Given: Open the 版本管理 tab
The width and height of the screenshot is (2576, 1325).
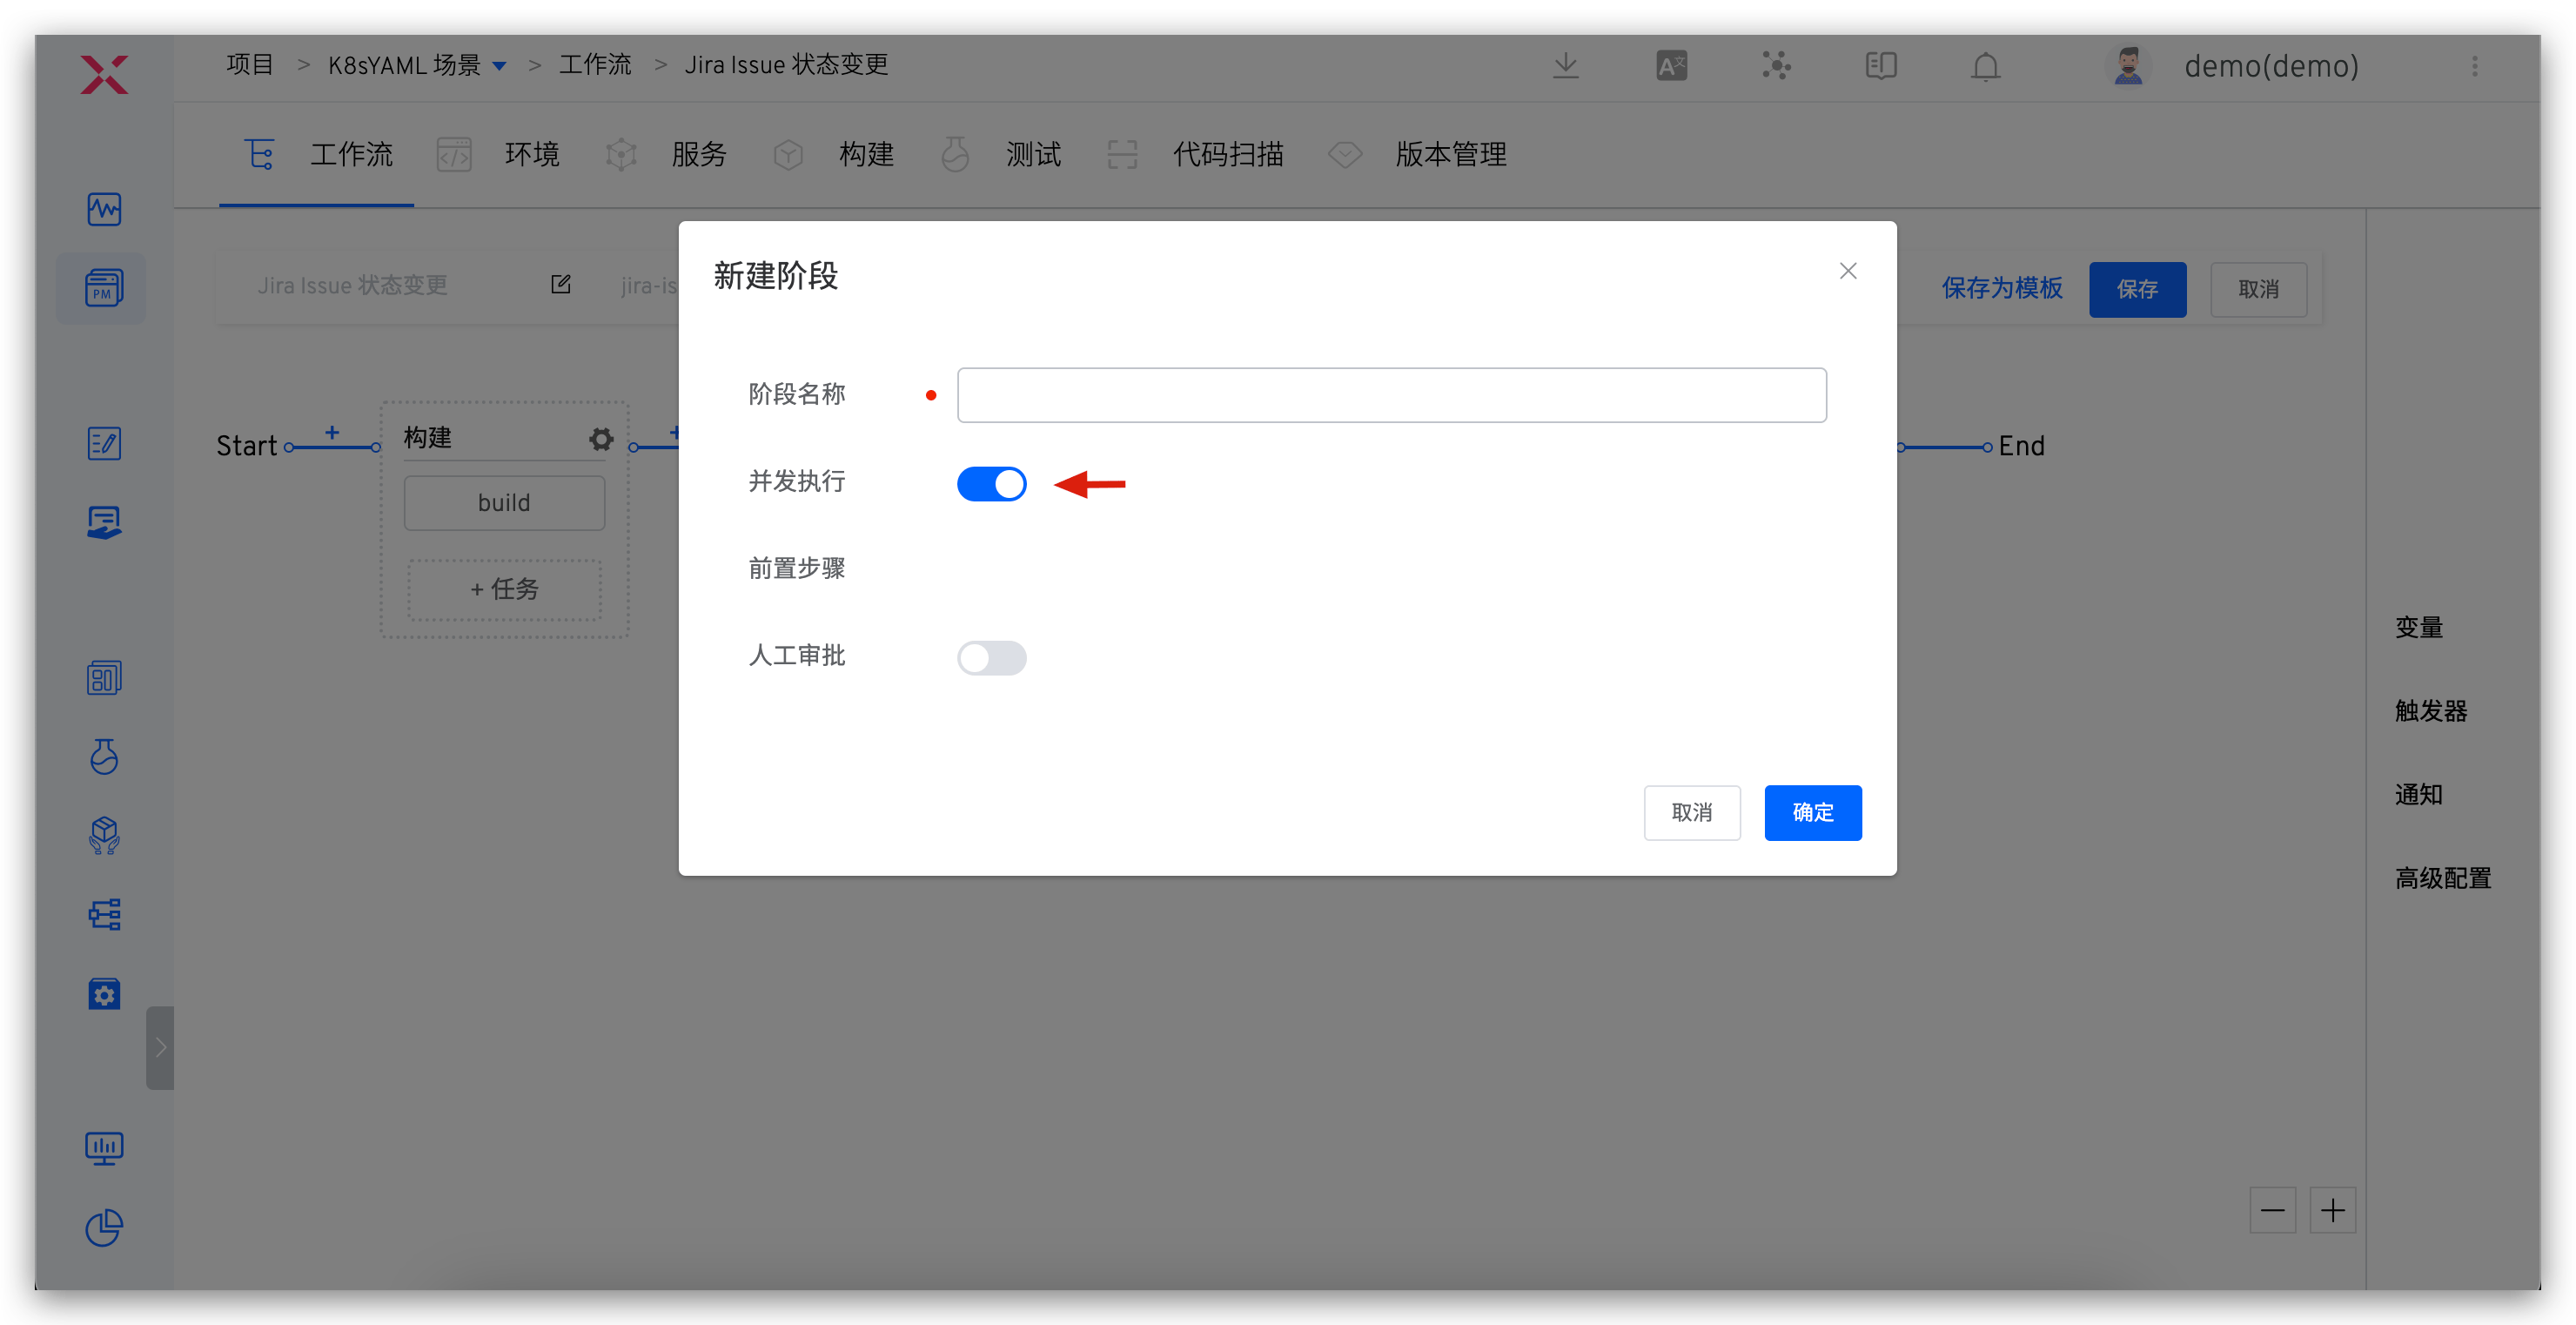Looking at the screenshot, I should [1450, 154].
